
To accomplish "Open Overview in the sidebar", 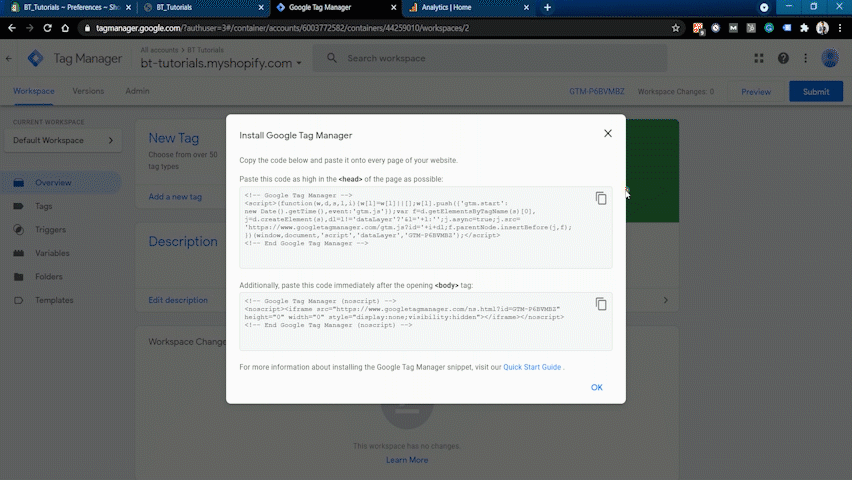I will point(61,183).
